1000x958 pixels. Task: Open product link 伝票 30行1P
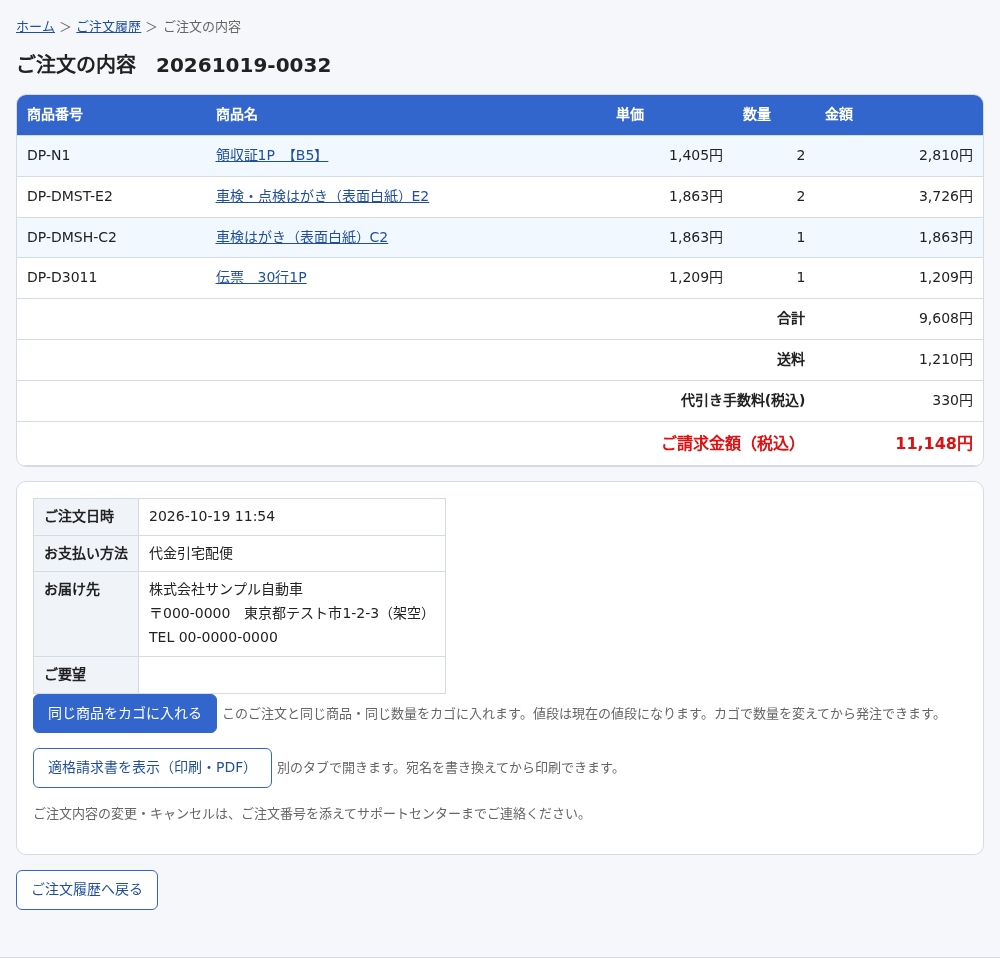(261, 277)
